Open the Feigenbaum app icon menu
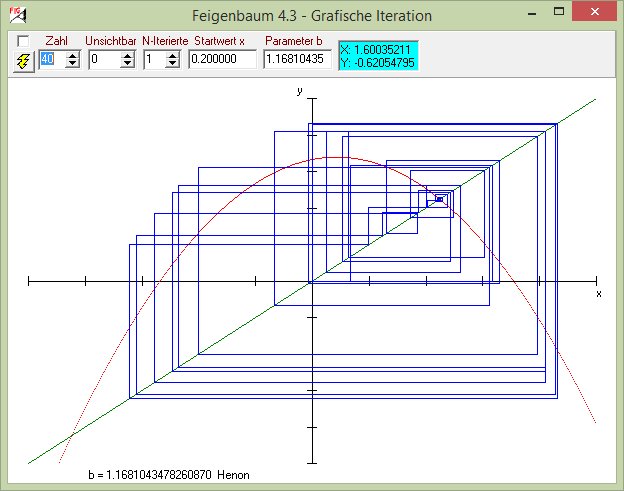Image resolution: width=624 pixels, height=491 pixels. 18,15
